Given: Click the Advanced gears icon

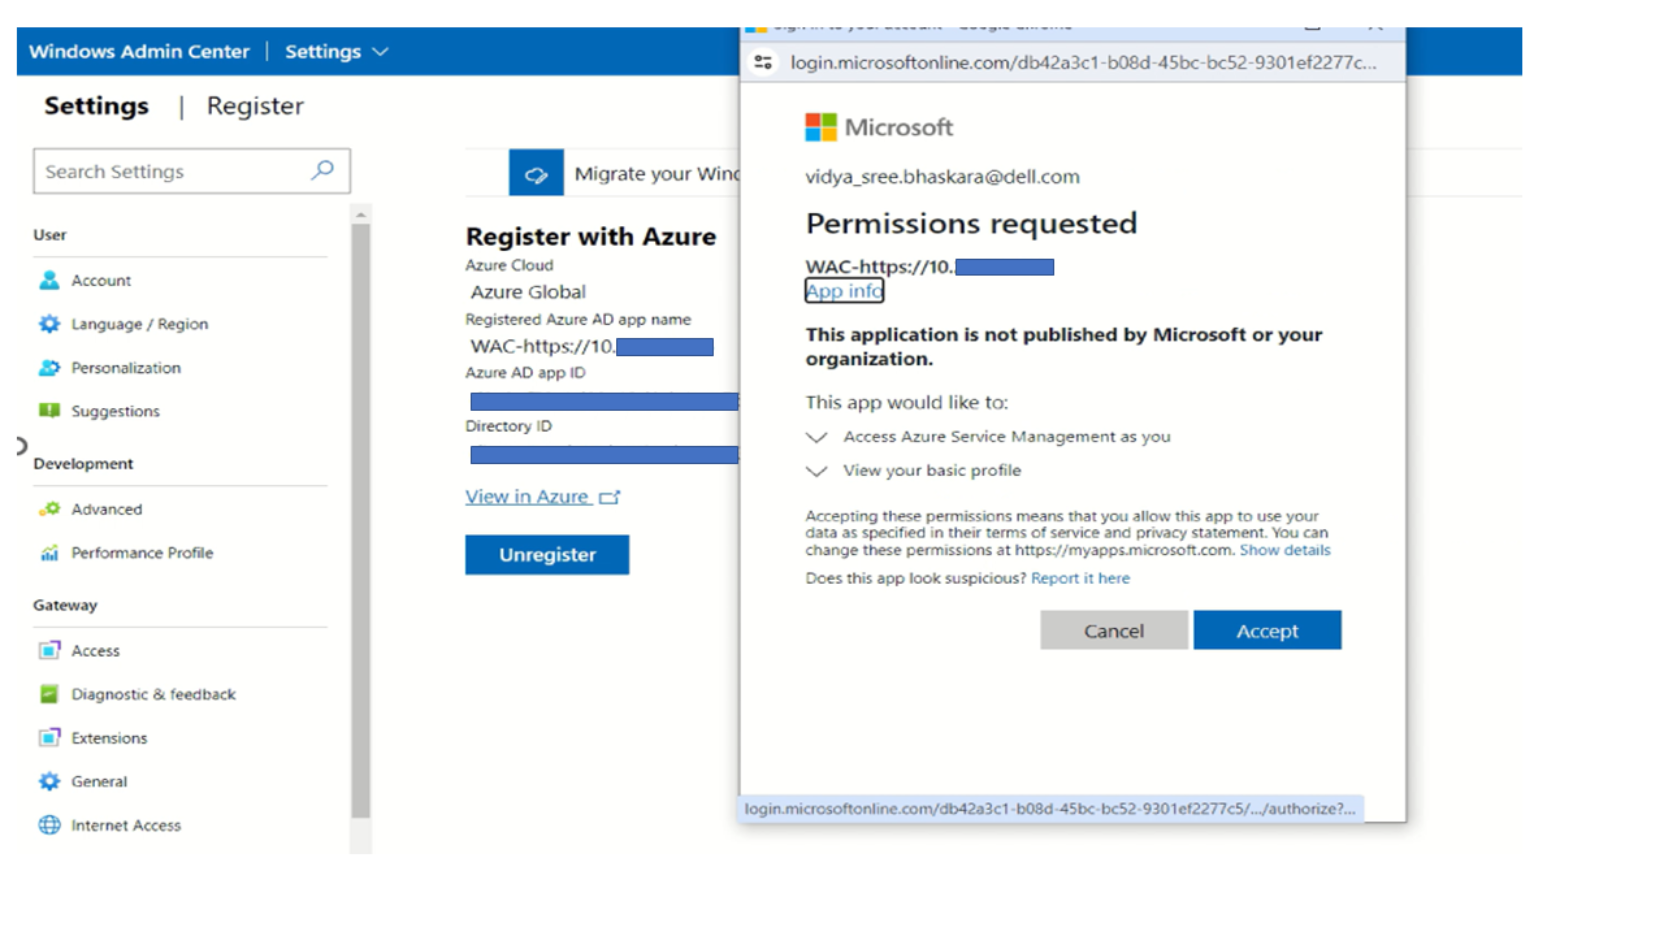Looking at the screenshot, I should (49, 509).
